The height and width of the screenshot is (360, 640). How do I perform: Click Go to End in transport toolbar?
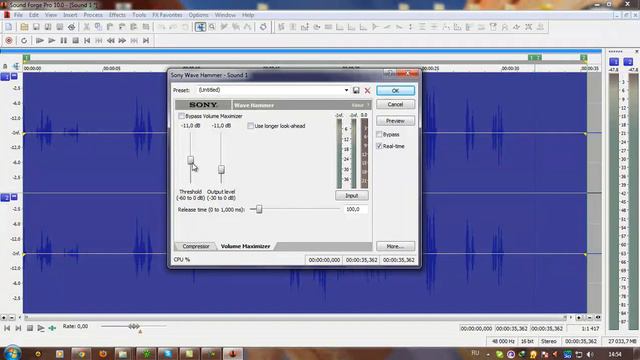tap(146, 40)
